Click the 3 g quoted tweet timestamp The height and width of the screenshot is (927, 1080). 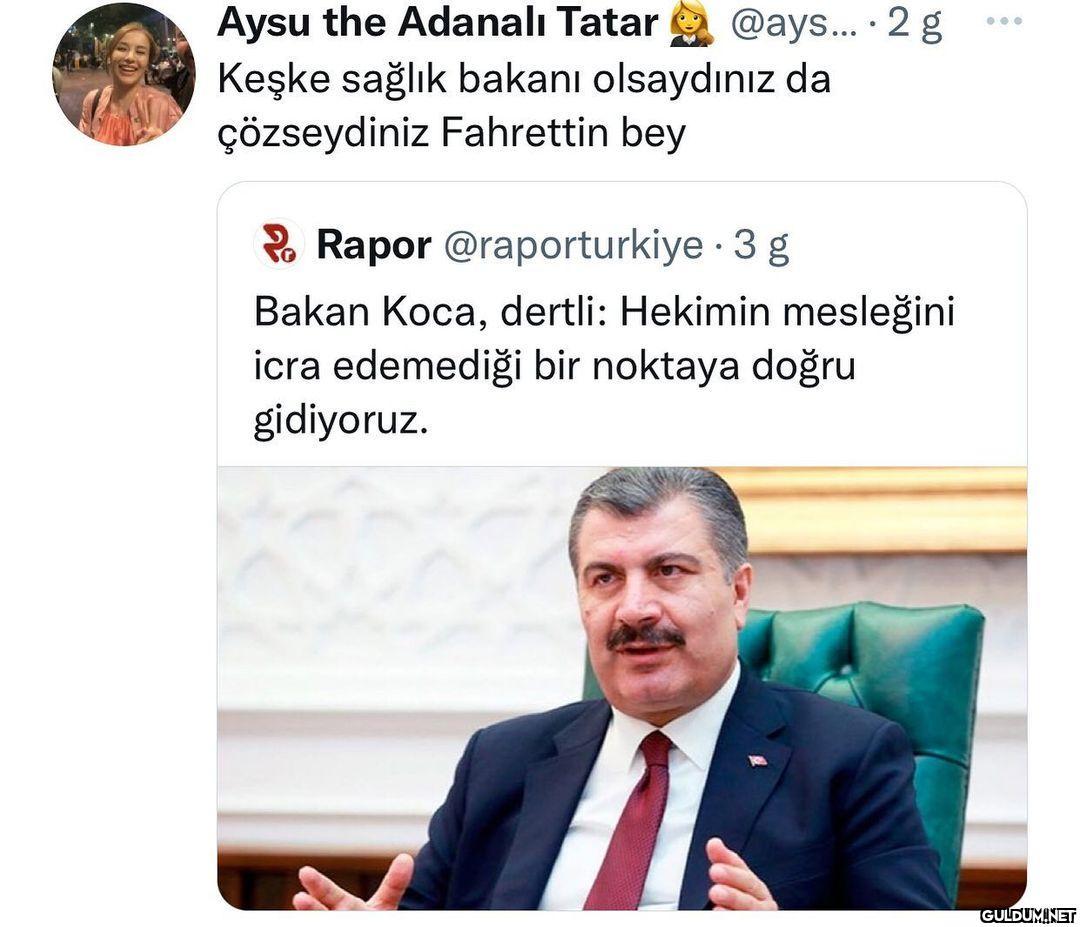[761, 245]
